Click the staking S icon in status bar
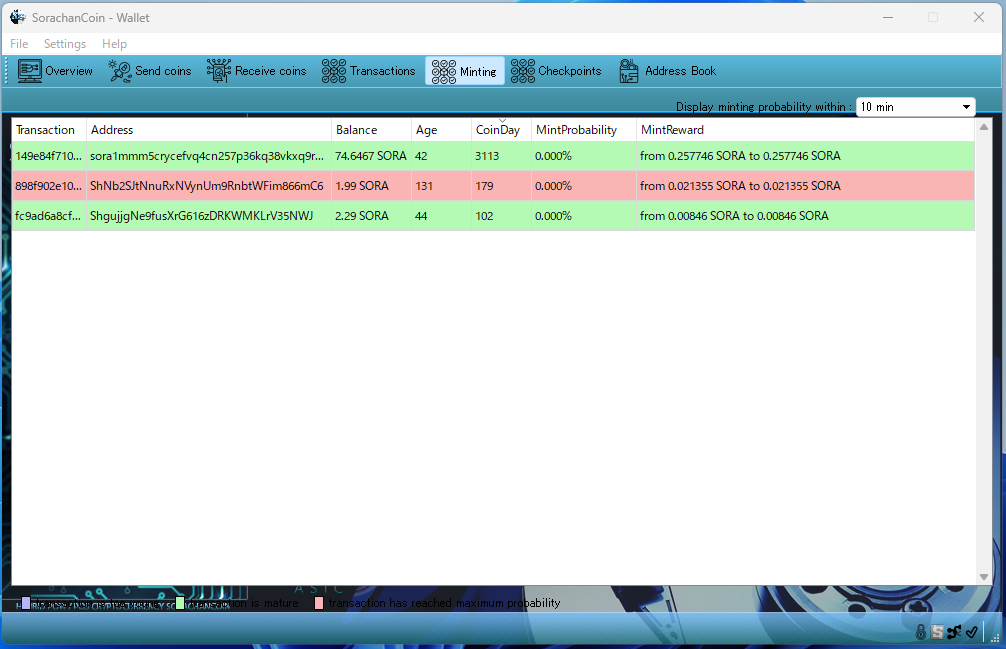The image size is (1006, 649). 937,632
